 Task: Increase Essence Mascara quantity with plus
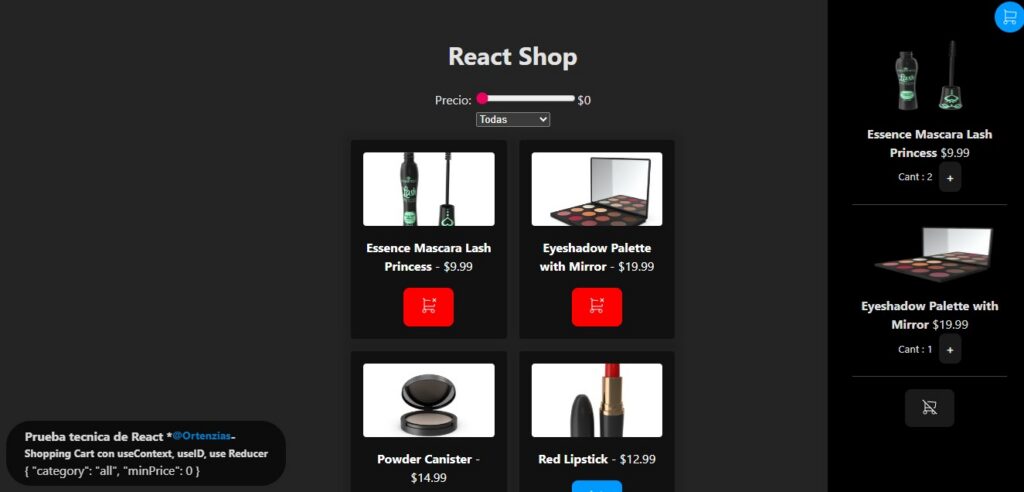click(950, 178)
